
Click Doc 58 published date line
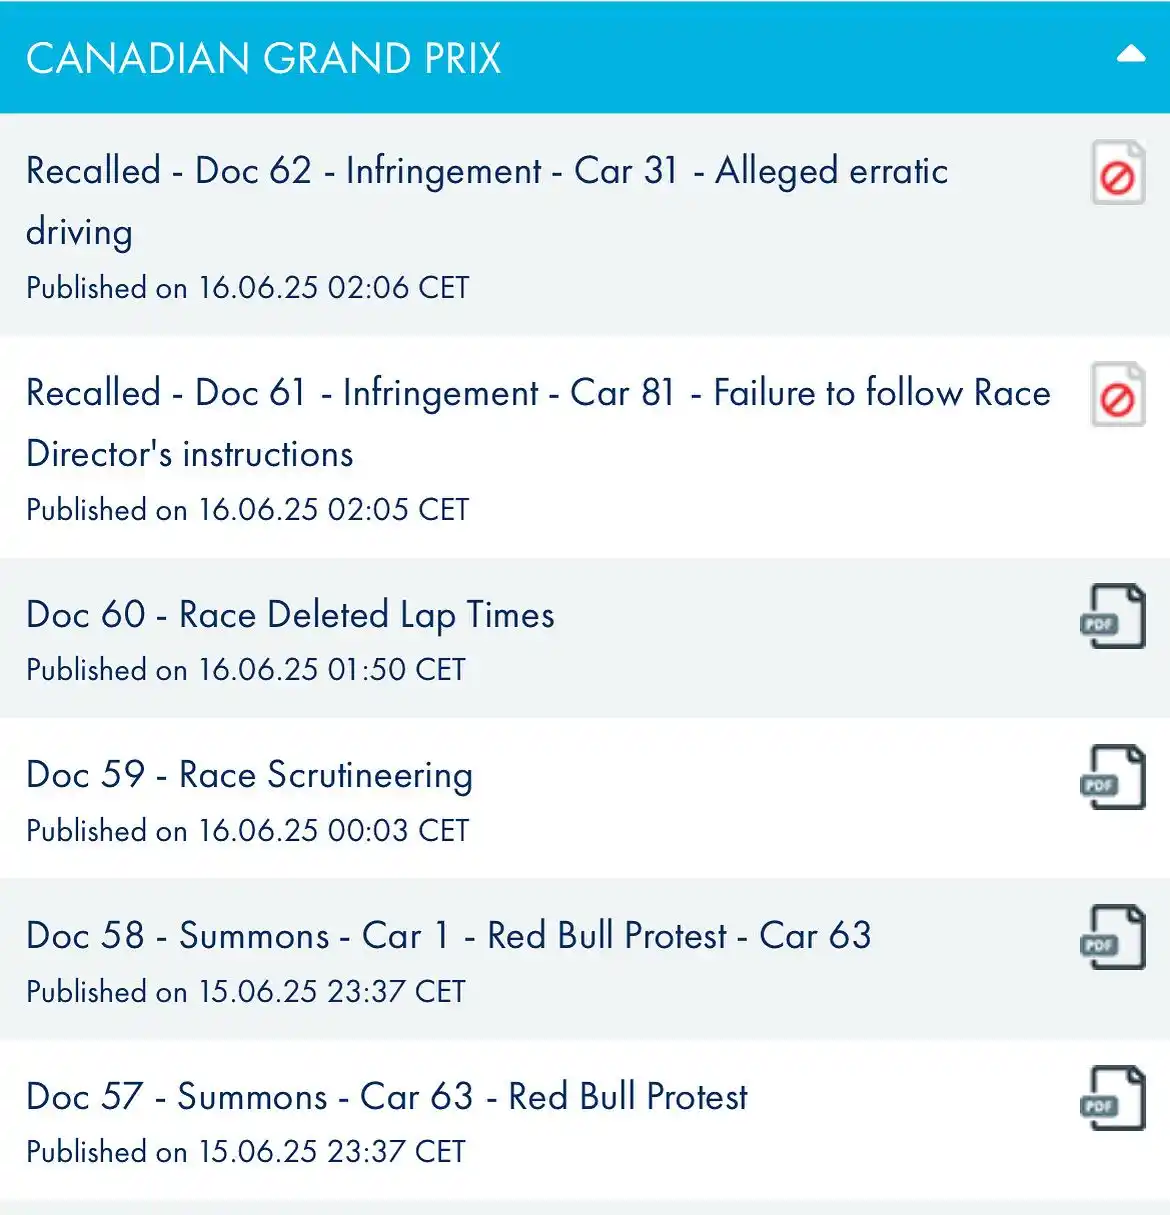(246, 992)
